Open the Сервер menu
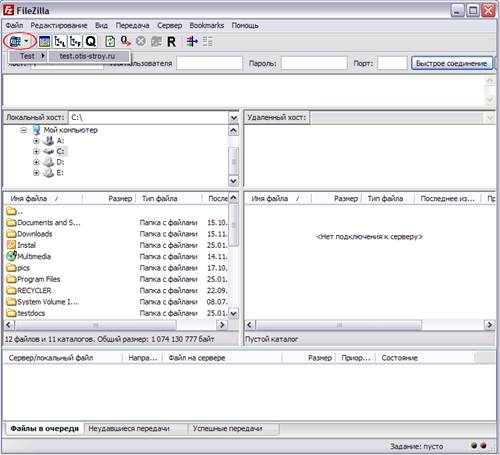Image resolution: width=500 pixels, height=455 pixels. [169, 25]
